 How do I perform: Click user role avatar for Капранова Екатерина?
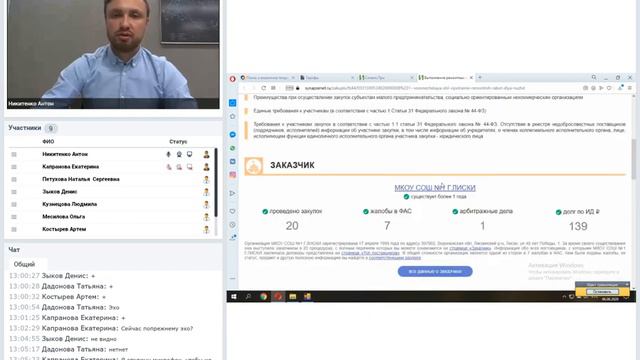[207, 167]
